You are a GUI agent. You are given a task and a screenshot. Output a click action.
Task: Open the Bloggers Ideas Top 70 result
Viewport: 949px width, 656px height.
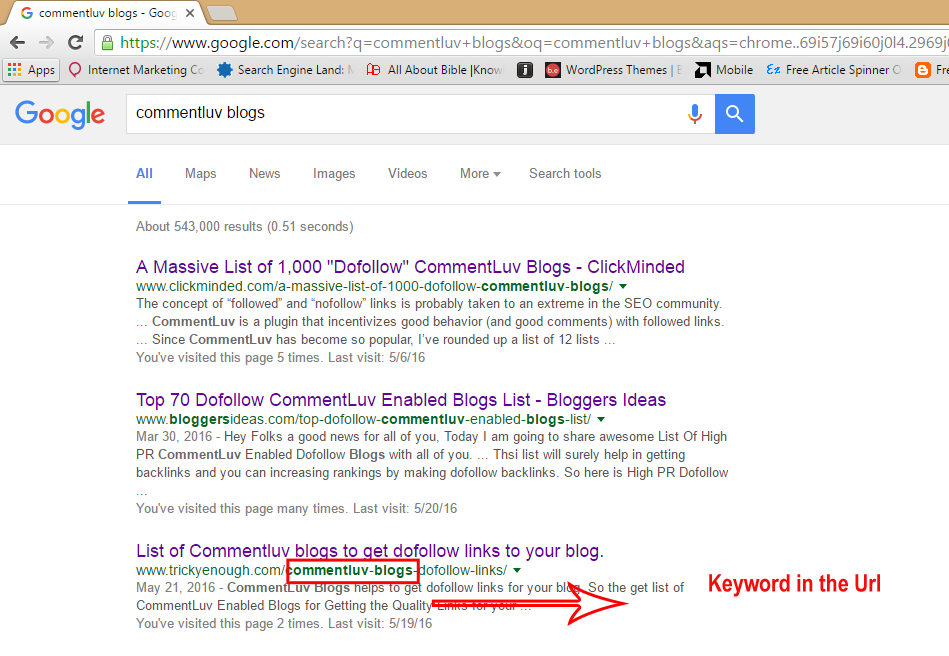401,400
